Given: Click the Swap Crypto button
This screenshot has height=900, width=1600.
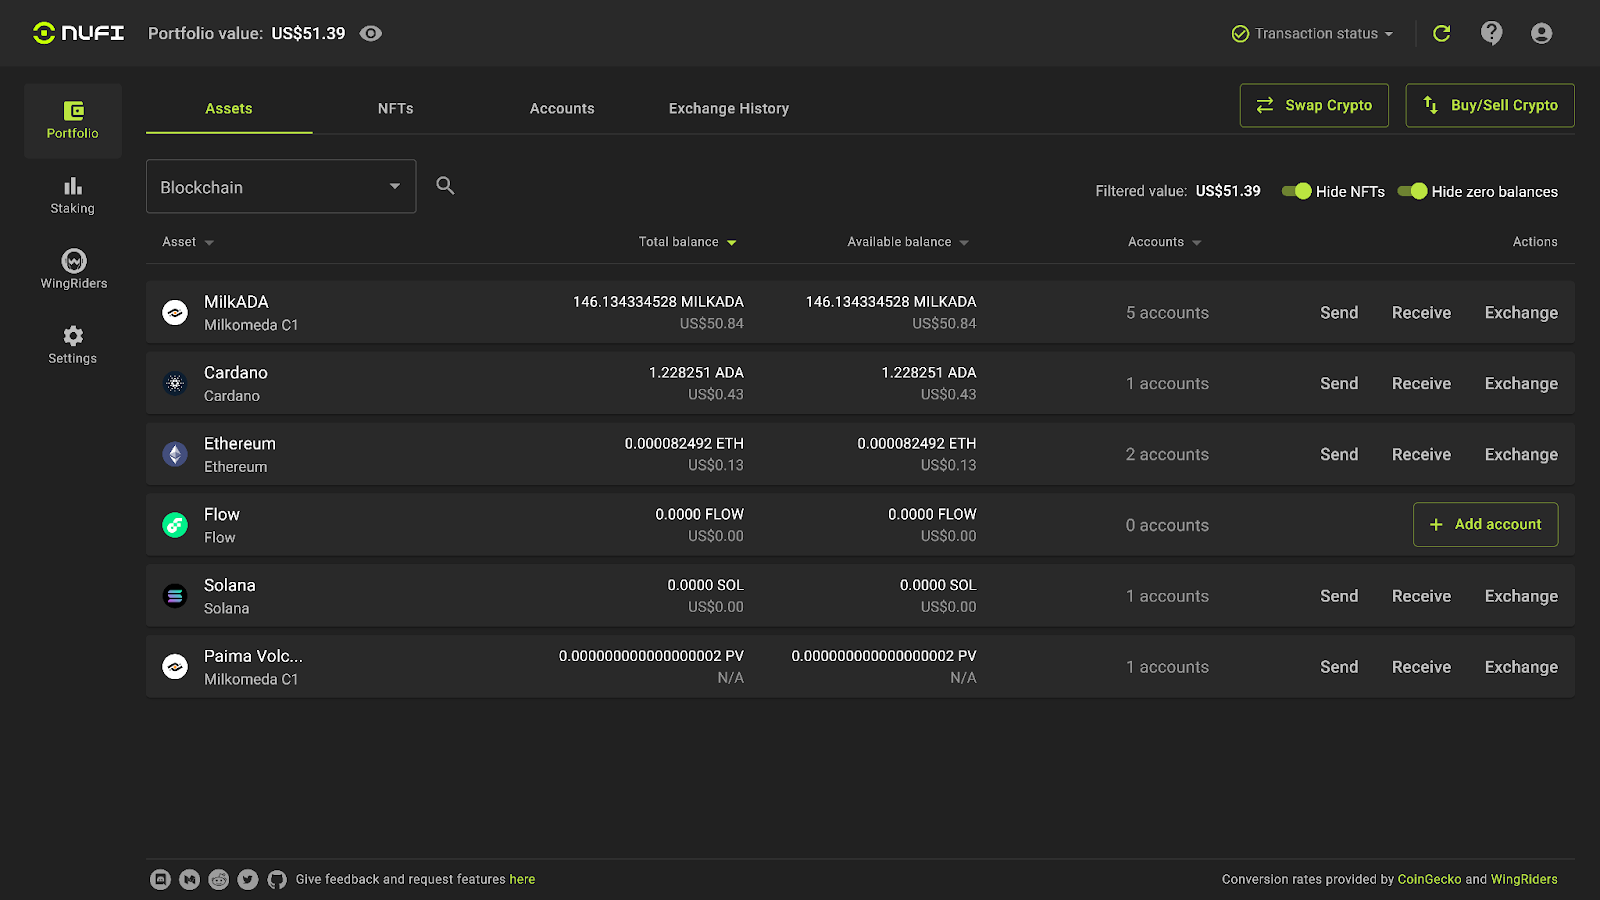Looking at the screenshot, I should (1314, 105).
